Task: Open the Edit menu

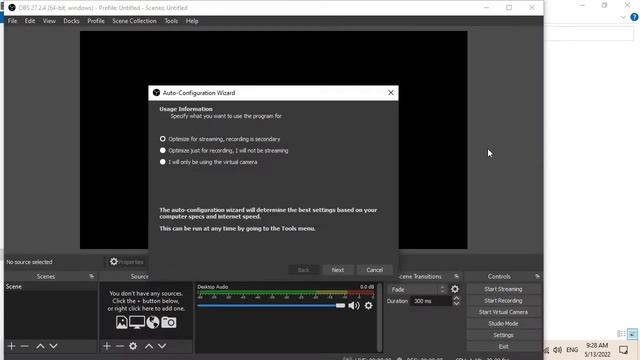Action: (30, 21)
